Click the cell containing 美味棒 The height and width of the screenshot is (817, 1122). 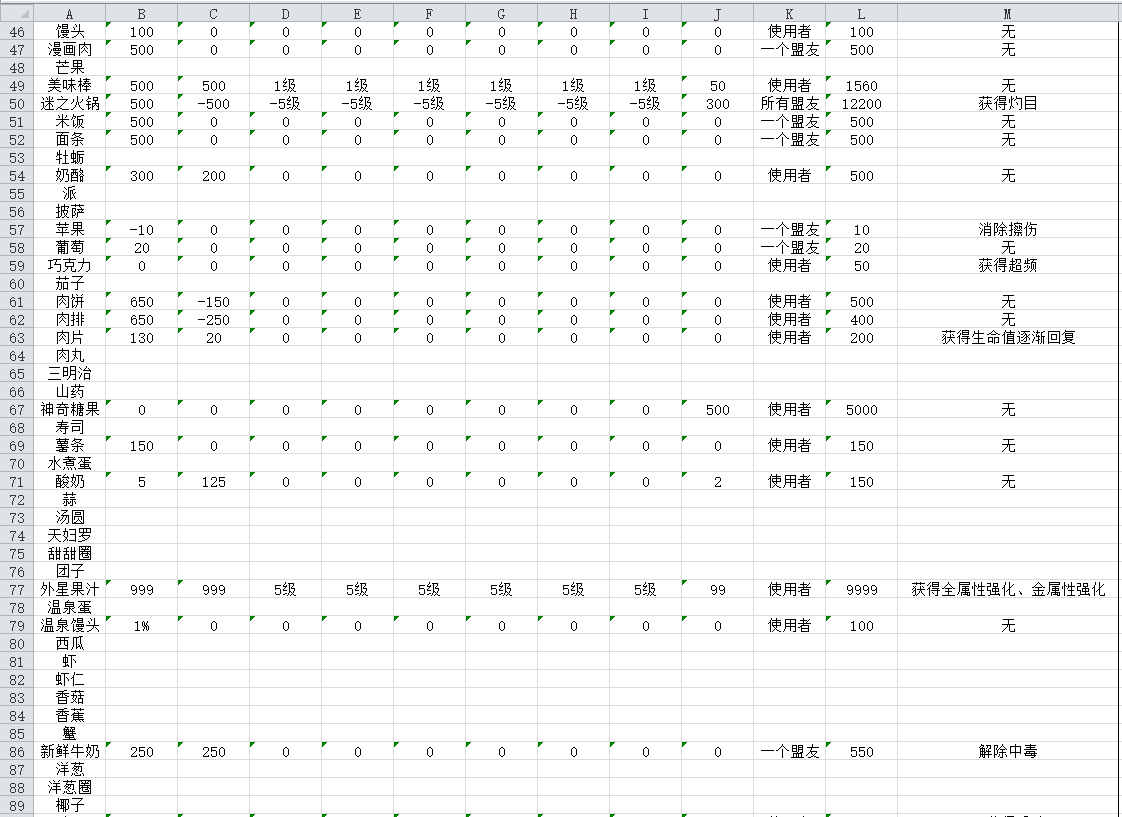pos(69,86)
